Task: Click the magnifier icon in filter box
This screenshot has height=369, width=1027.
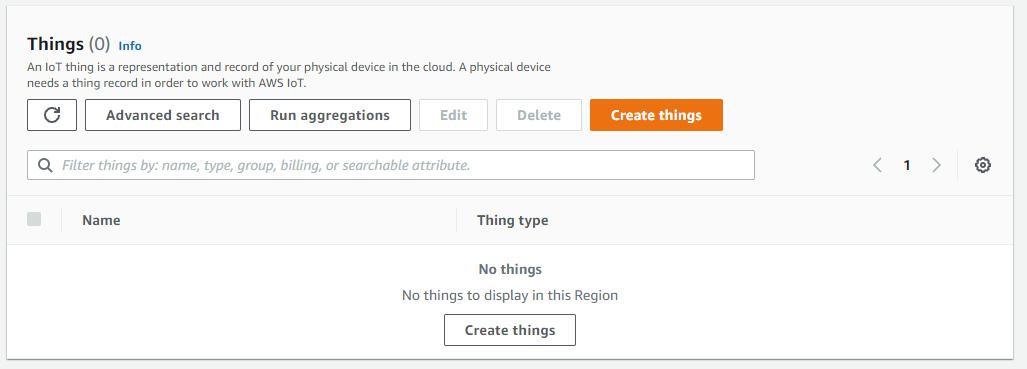Action: click(45, 165)
